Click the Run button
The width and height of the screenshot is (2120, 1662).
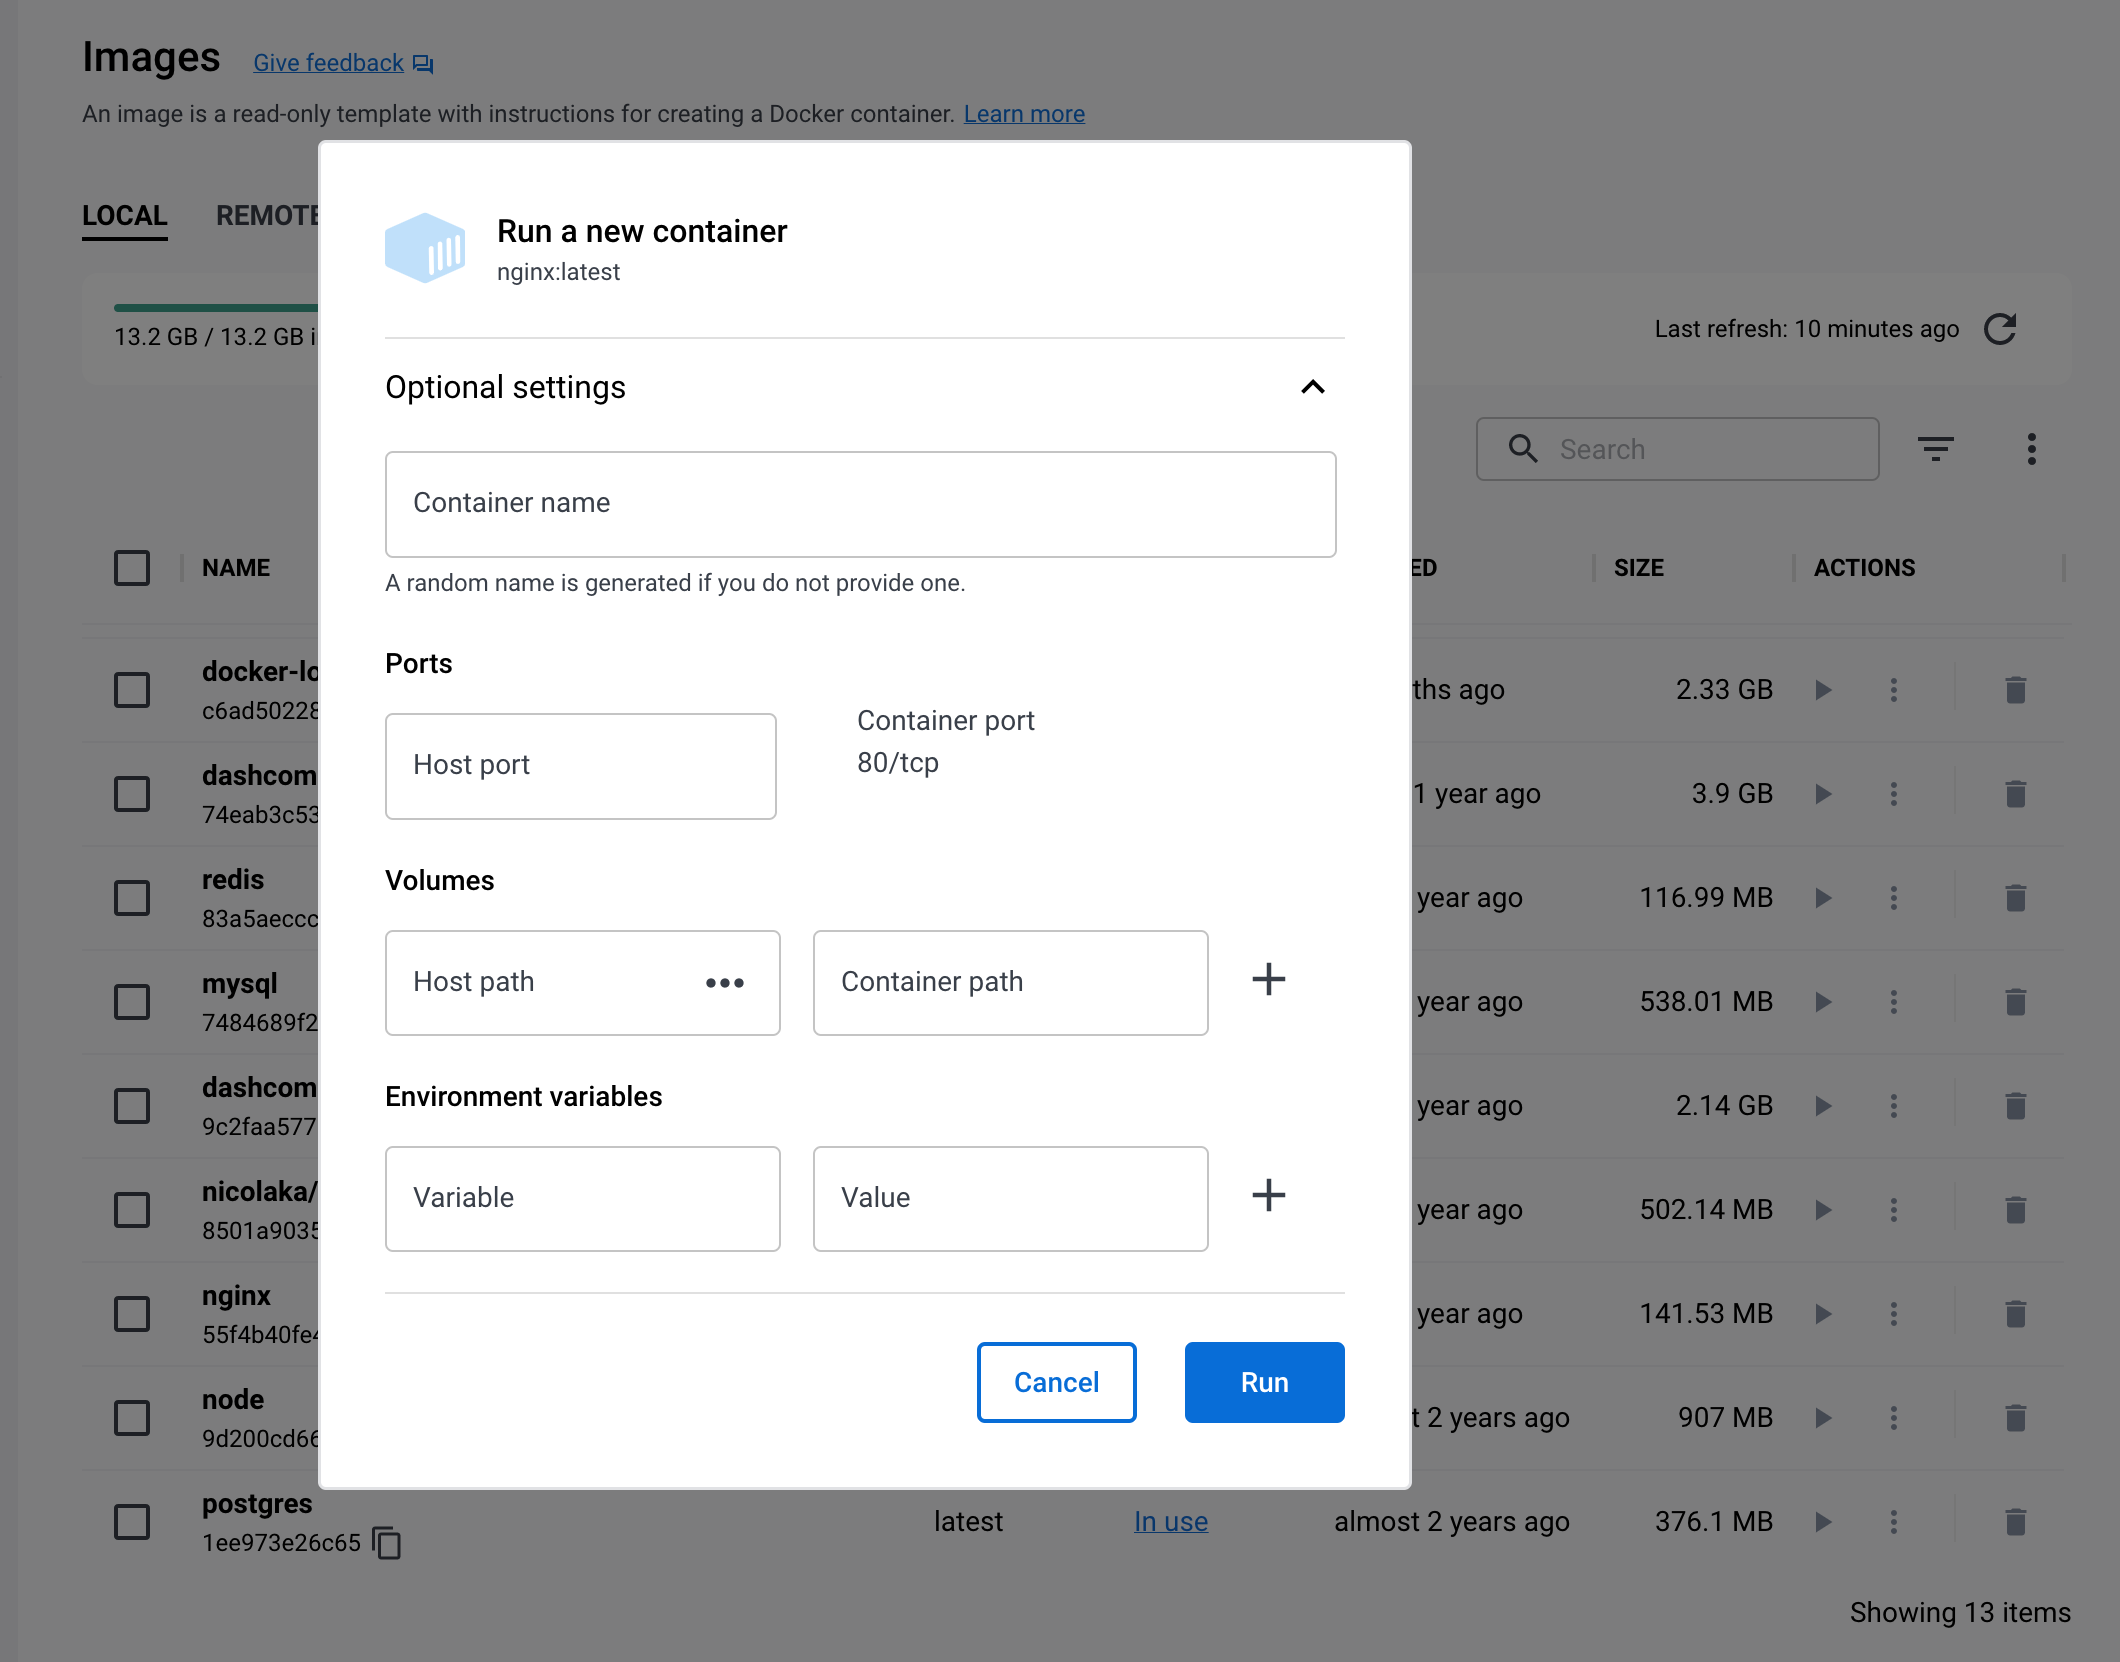tap(1264, 1382)
